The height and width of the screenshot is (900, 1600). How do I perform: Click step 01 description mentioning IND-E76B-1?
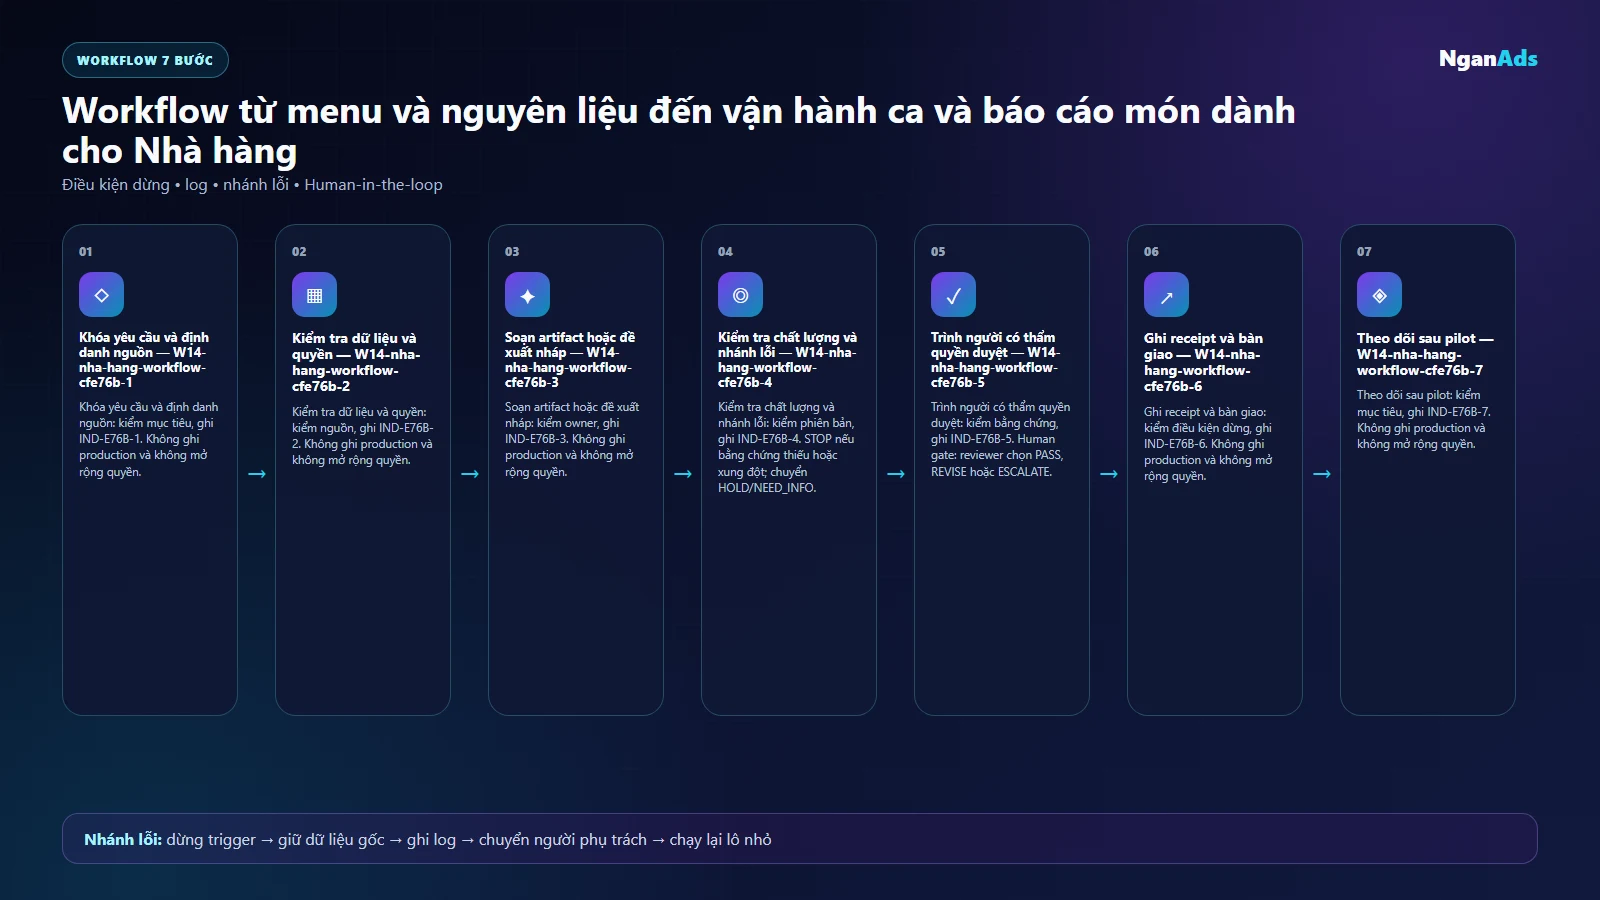click(149, 439)
